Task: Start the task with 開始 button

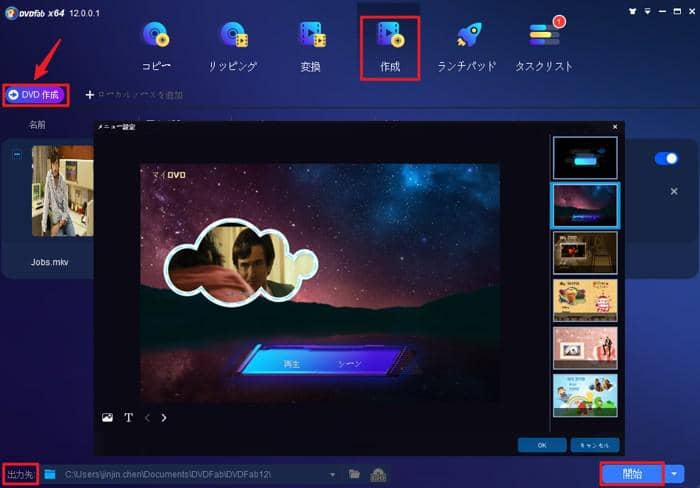Action: click(x=632, y=474)
